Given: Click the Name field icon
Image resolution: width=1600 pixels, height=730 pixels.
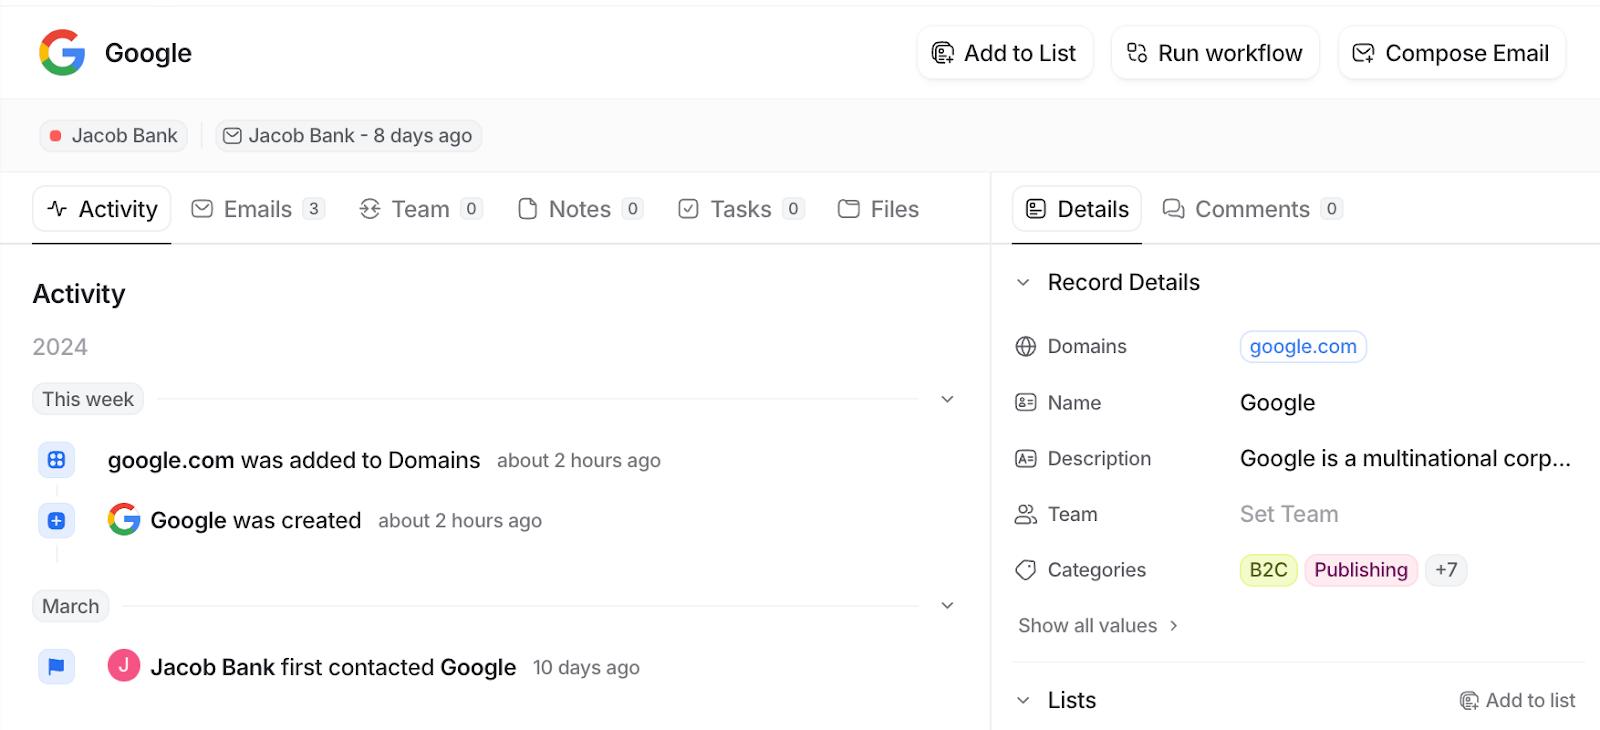Looking at the screenshot, I should click(1026, 403).
